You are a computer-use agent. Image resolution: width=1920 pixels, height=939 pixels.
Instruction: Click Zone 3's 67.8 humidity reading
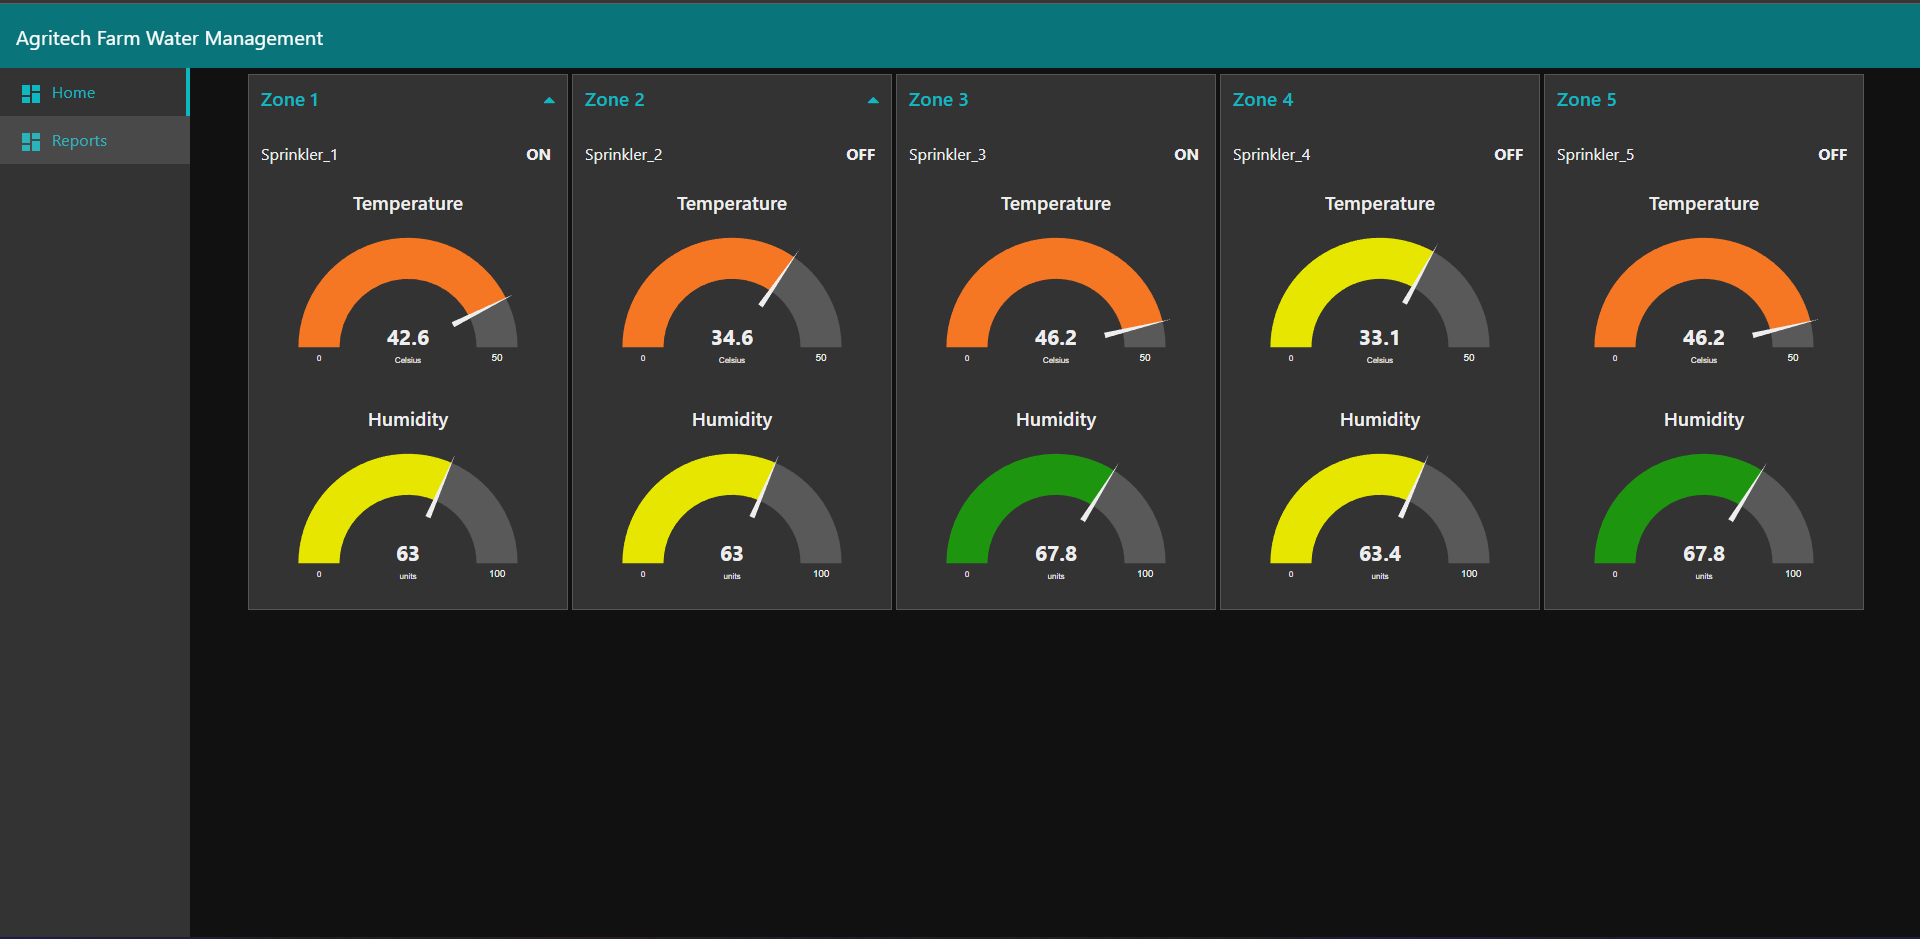pyautogui.click(x=1056, y=554)
